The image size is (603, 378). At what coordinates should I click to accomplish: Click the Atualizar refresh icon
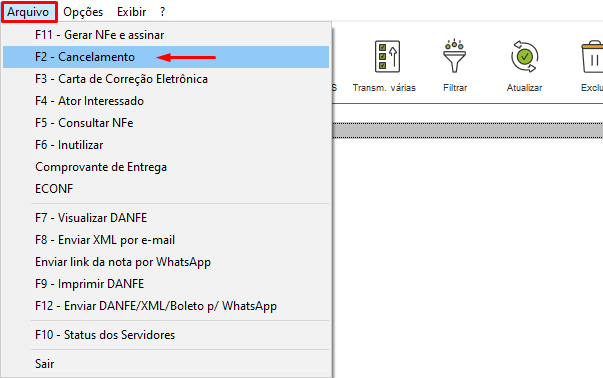pos(525,57)
